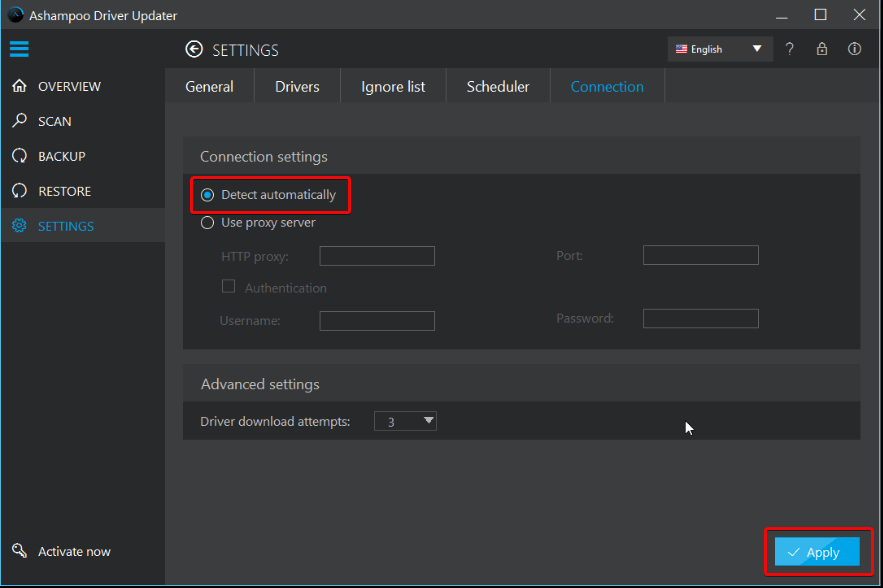Click the info icon in the top bar
This screenshot has height=588, width=883.
[x=853, y=48]
